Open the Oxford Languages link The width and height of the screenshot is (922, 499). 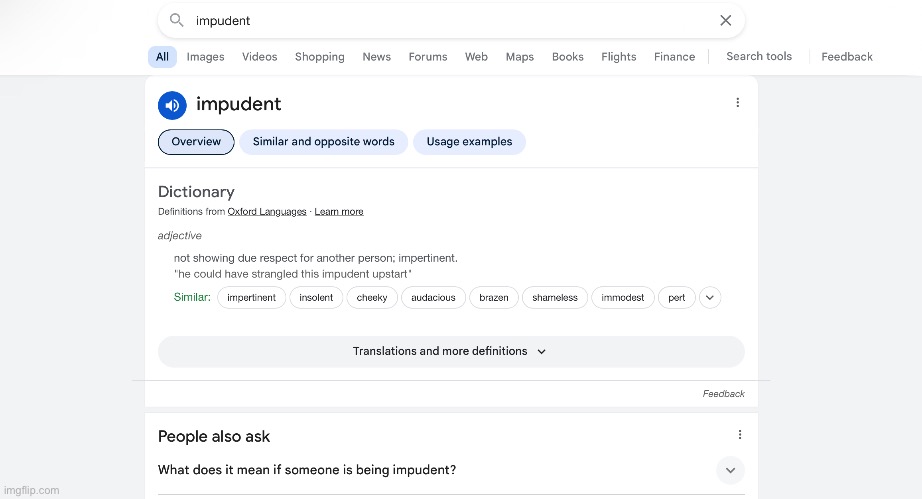268,212
